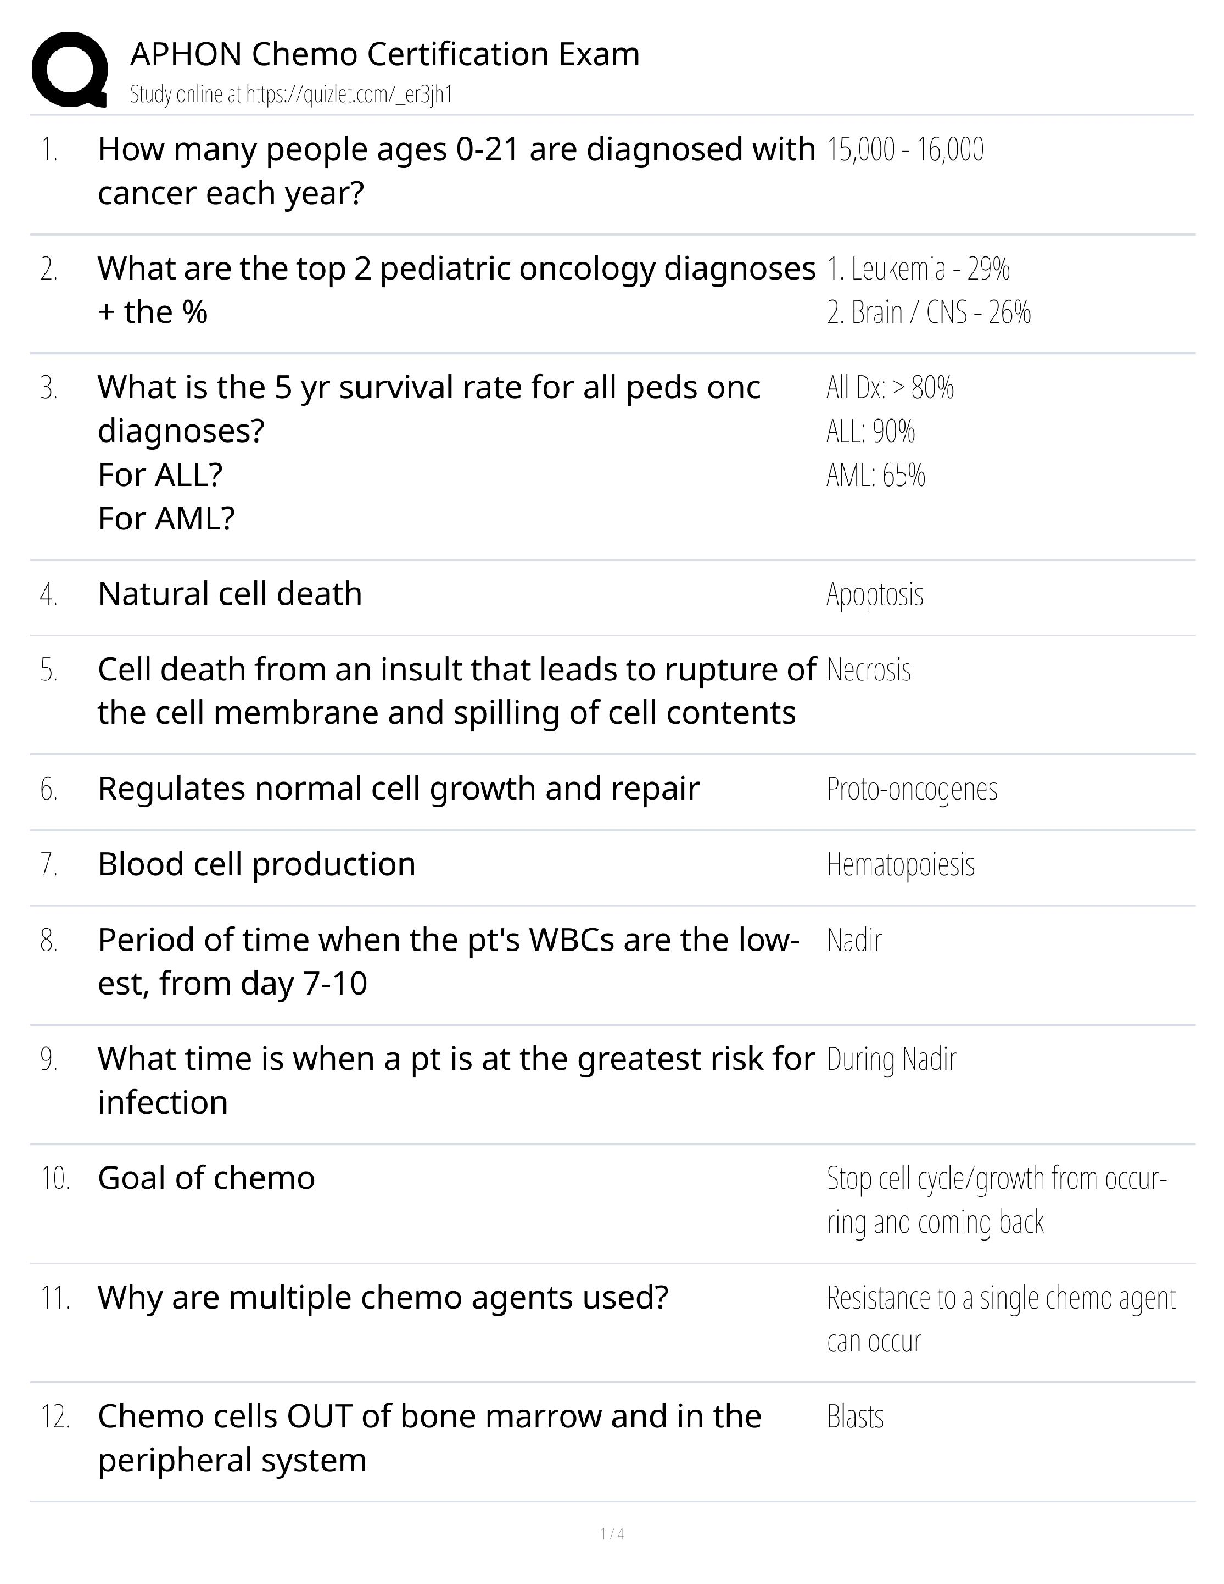The height and width of the screenshot is (1584, 1224).
Task: Click the 'Nadir' answer in item 8
Action: (854, 941)
